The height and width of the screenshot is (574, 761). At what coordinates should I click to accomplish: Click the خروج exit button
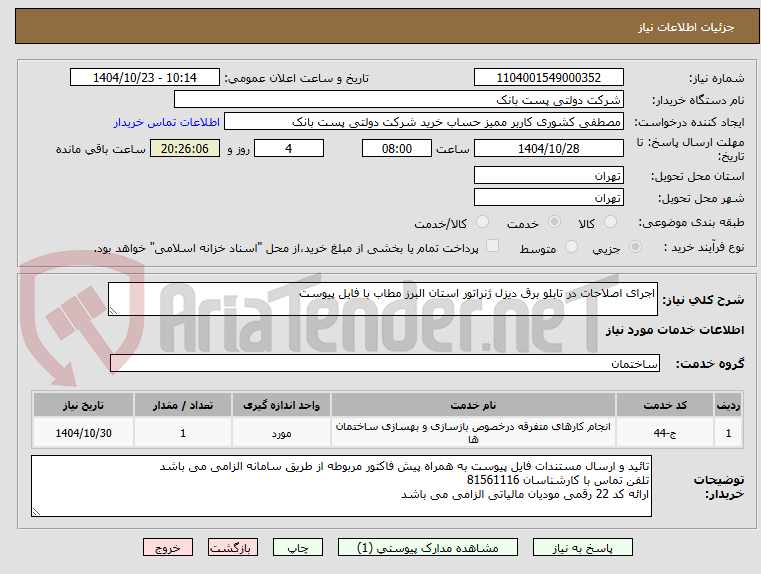pos(167,547)
